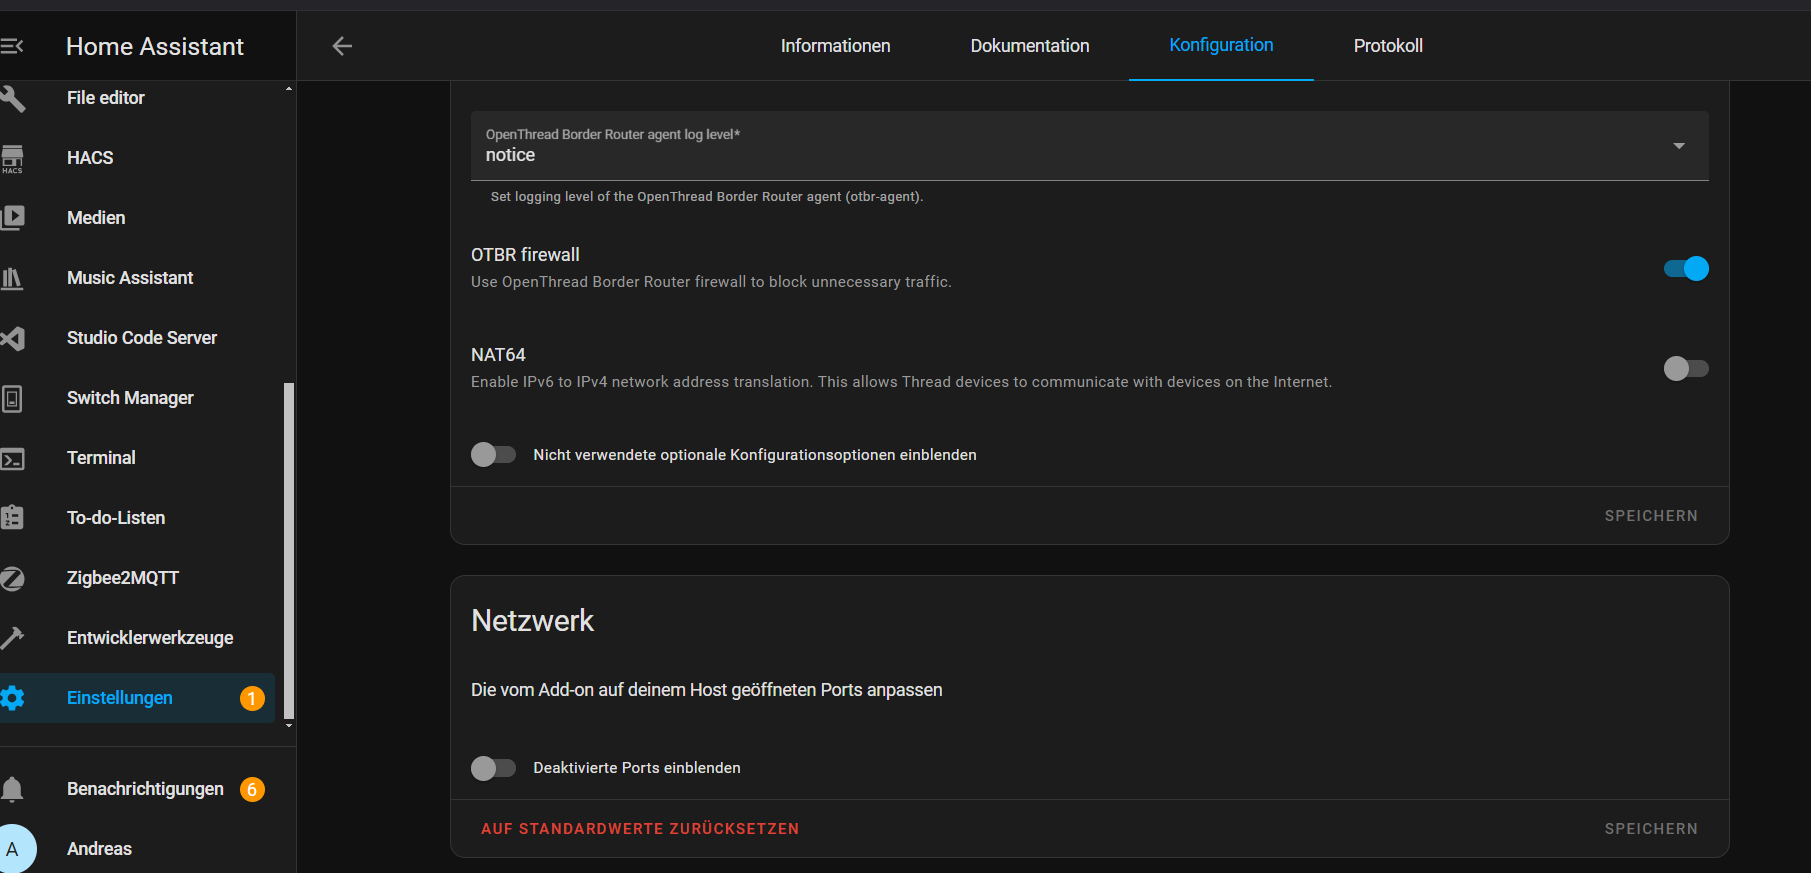Open Benachrichtigungen in sidebar
The image size is (1811, 873).
click(x=138, y=789)
